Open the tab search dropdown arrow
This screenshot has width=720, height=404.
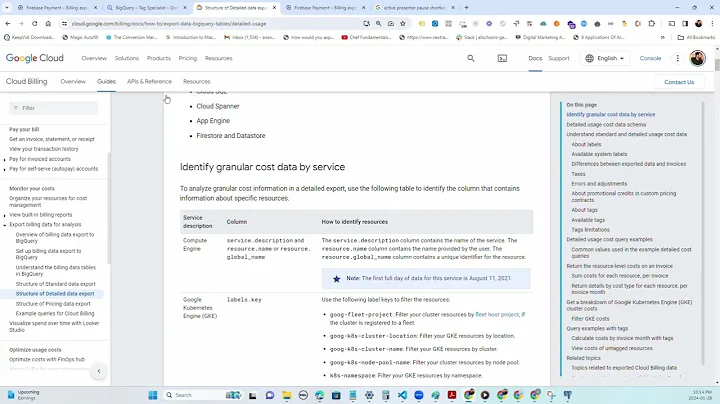[7, 7]
